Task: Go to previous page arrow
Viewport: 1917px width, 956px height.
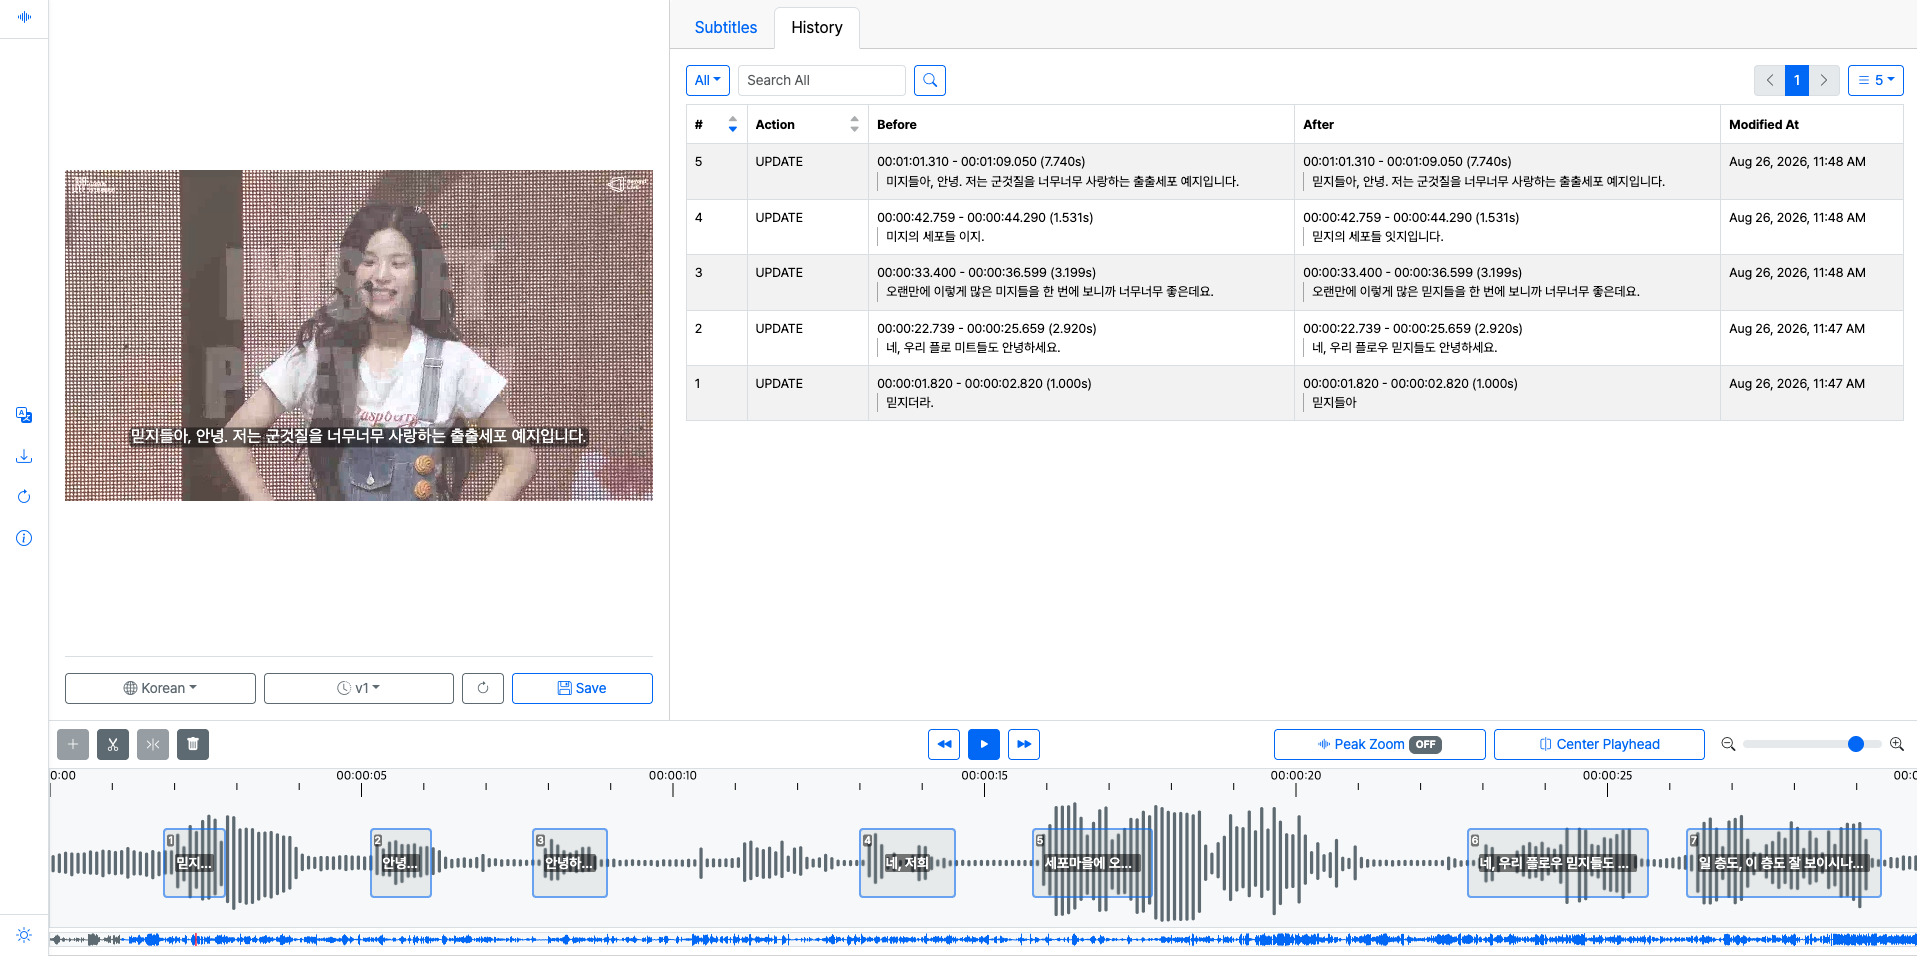Action: tap(1770, 80)
